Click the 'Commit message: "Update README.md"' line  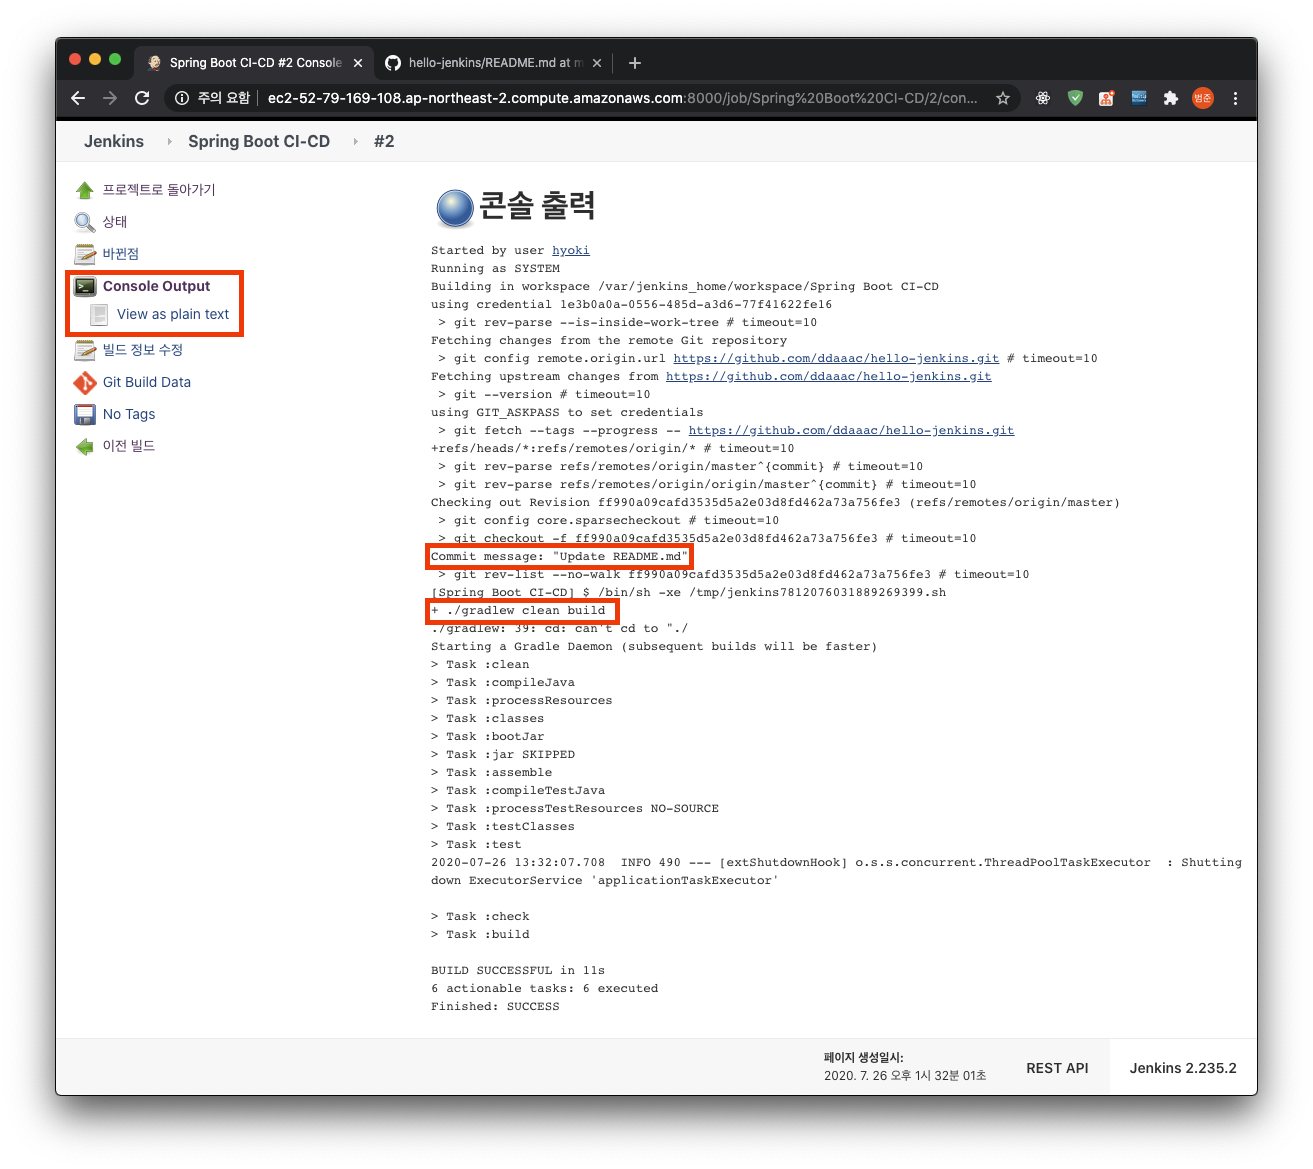pos(559,556)
